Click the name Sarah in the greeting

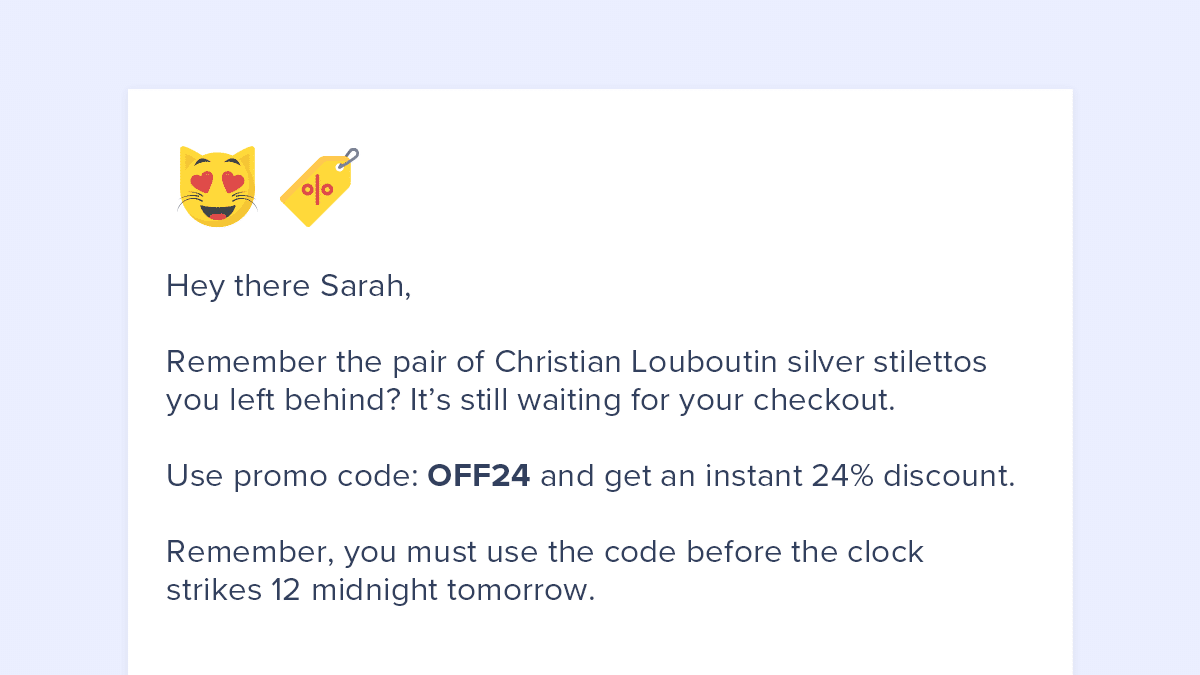(364, 286)
